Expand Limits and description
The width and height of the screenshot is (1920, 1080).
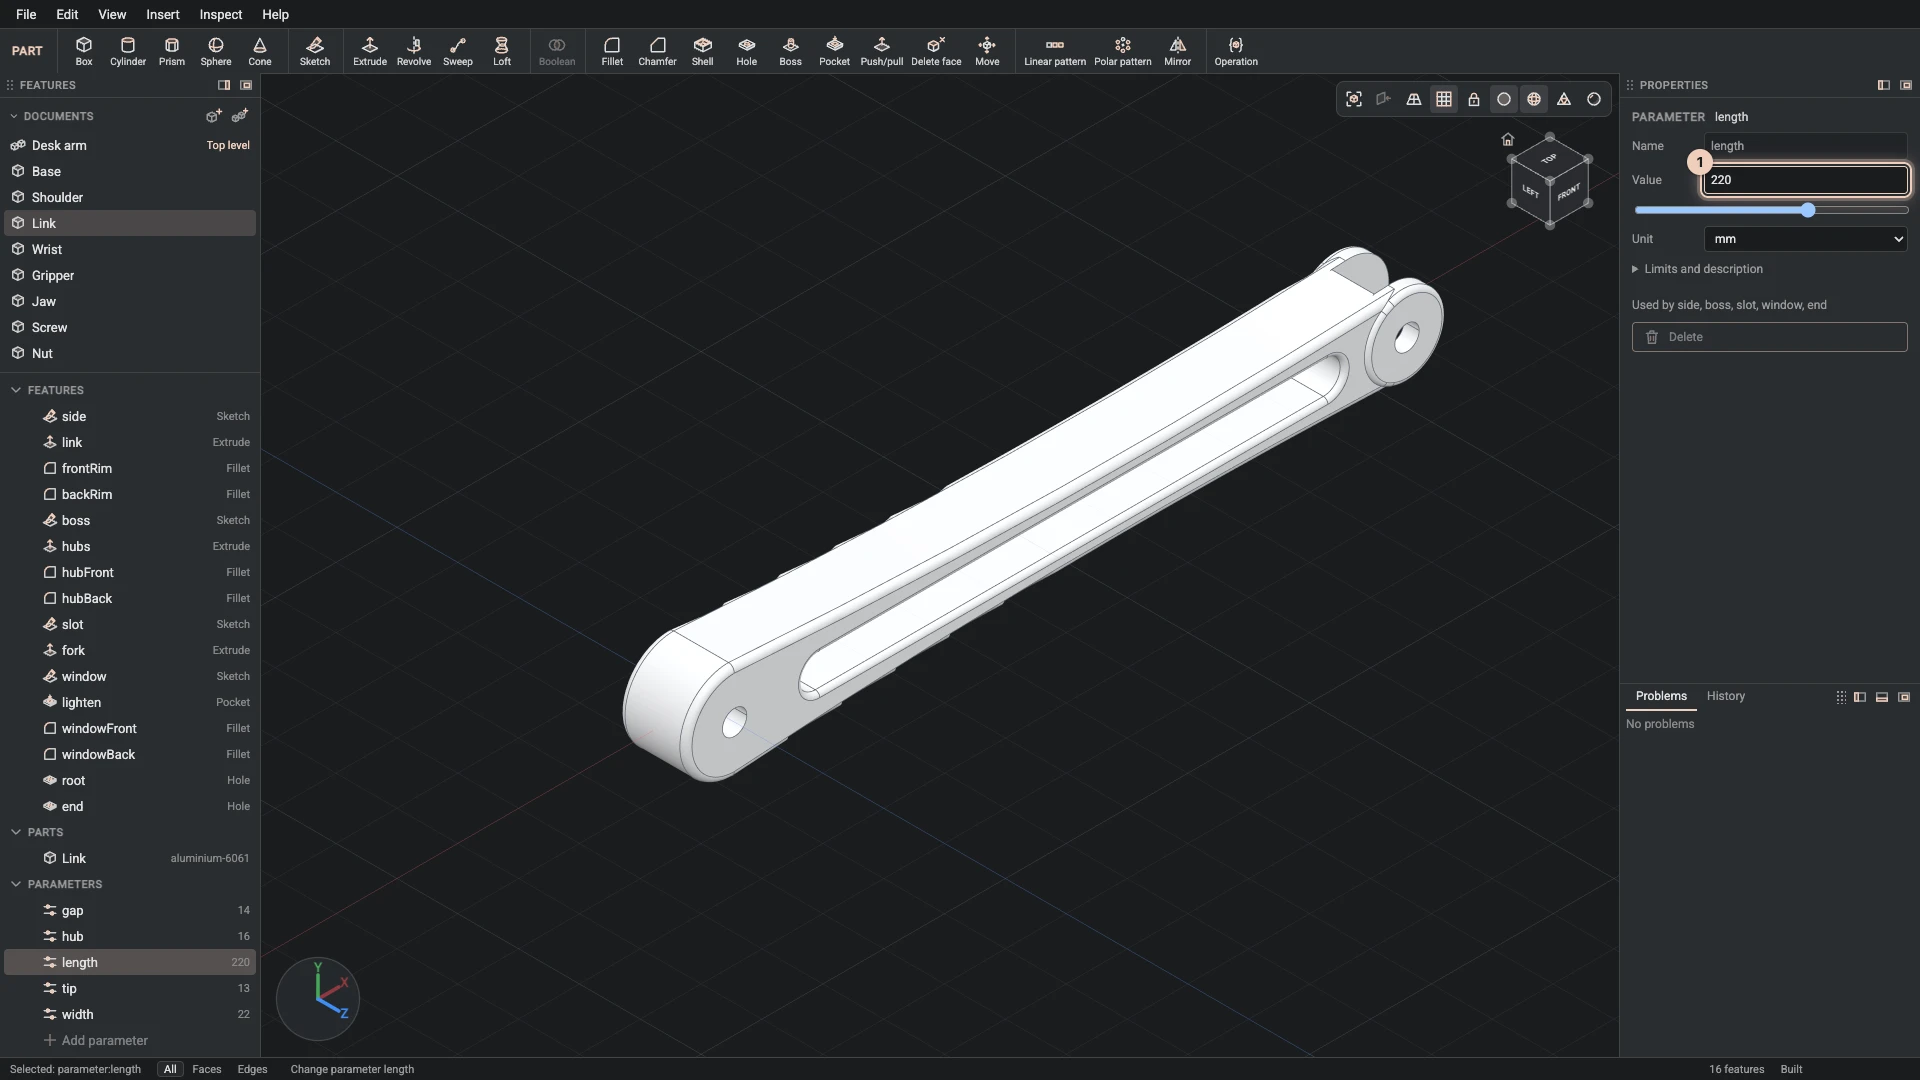point(1697,269)
